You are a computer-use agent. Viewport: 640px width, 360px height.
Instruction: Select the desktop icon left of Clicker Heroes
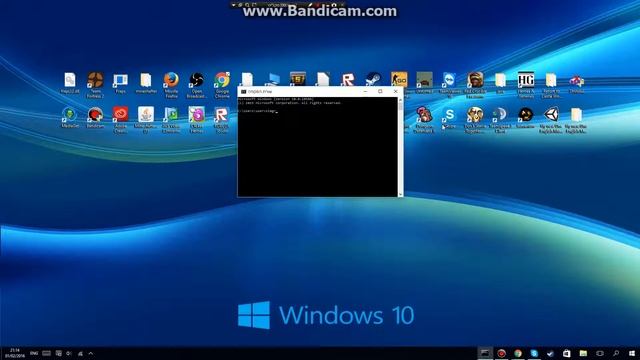171,120
